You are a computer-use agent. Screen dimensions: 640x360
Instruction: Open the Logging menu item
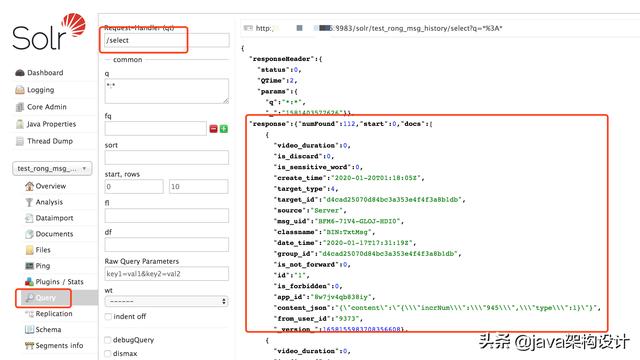point(40,90)
